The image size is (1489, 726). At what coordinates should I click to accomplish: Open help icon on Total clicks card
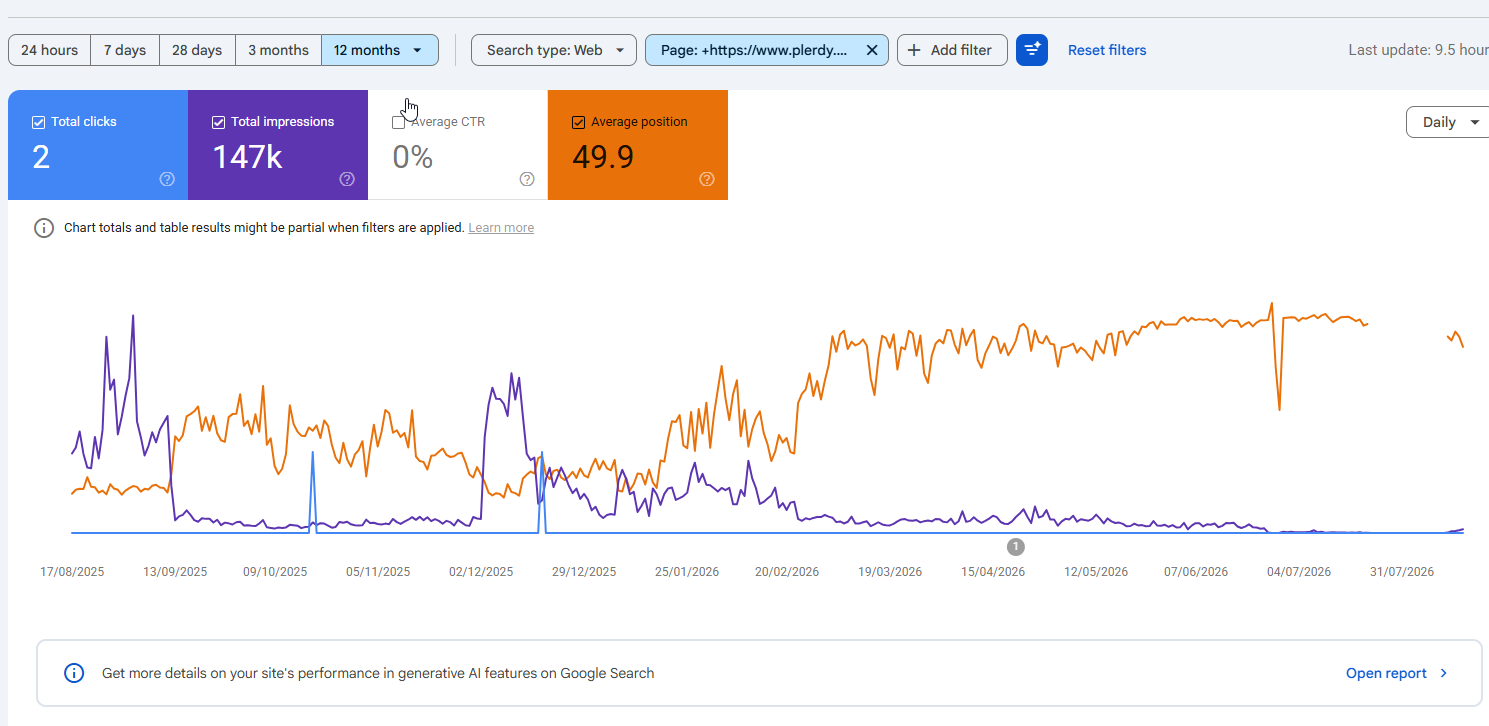[x=167, y=179]
